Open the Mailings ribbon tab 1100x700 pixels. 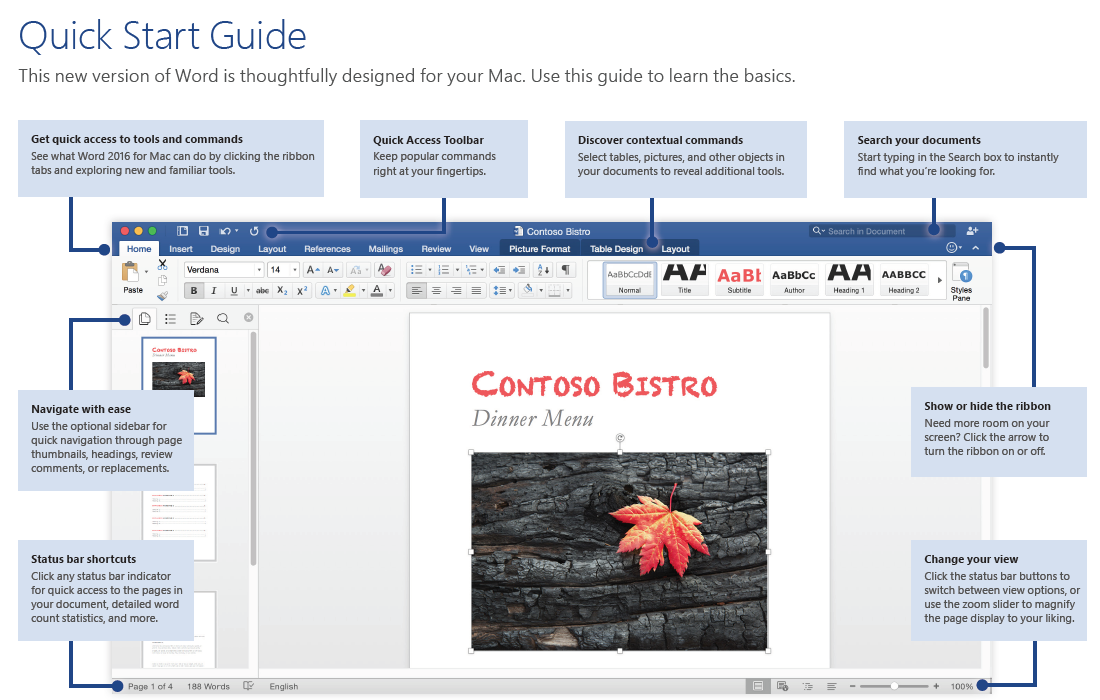point(385,249)
